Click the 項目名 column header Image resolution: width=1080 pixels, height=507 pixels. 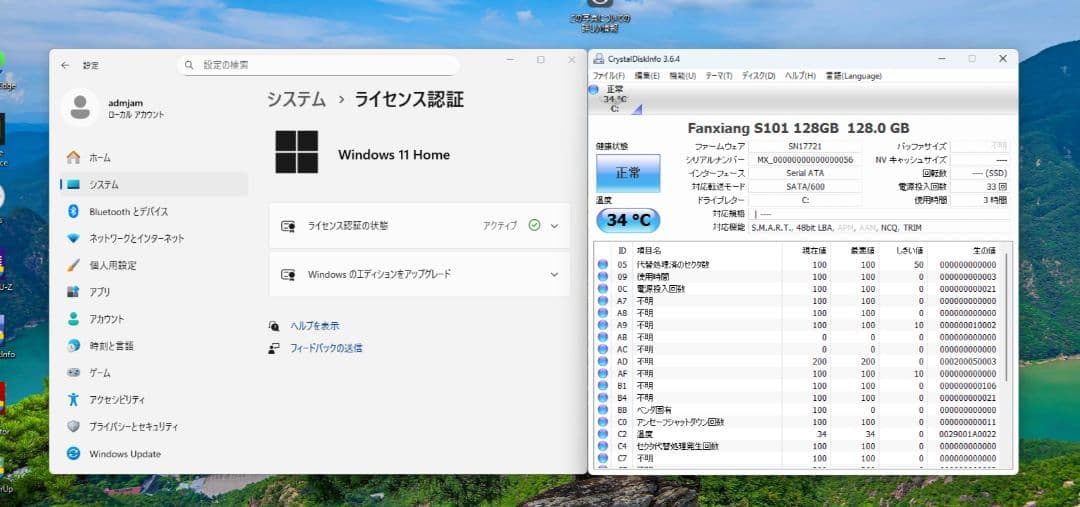707,250
